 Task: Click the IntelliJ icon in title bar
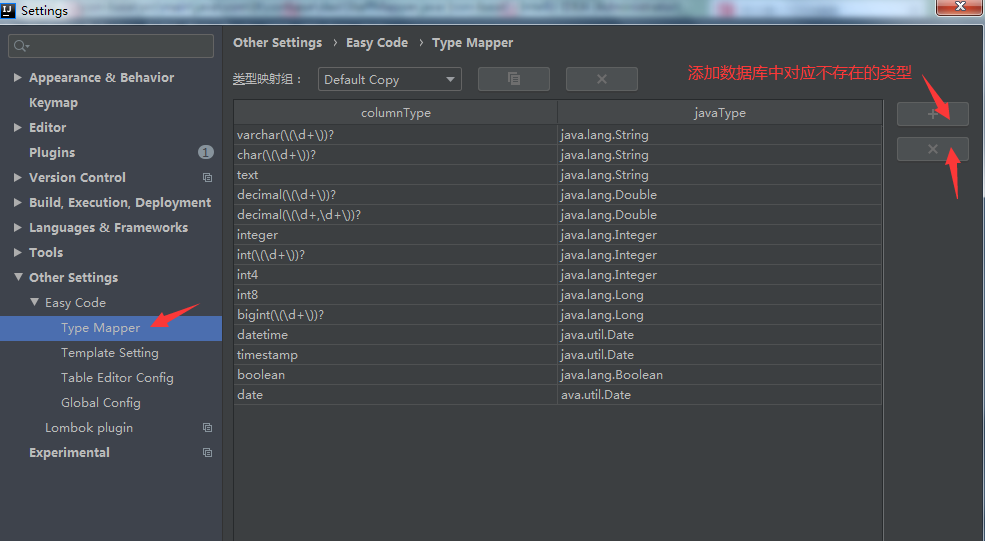pos(8,10)
